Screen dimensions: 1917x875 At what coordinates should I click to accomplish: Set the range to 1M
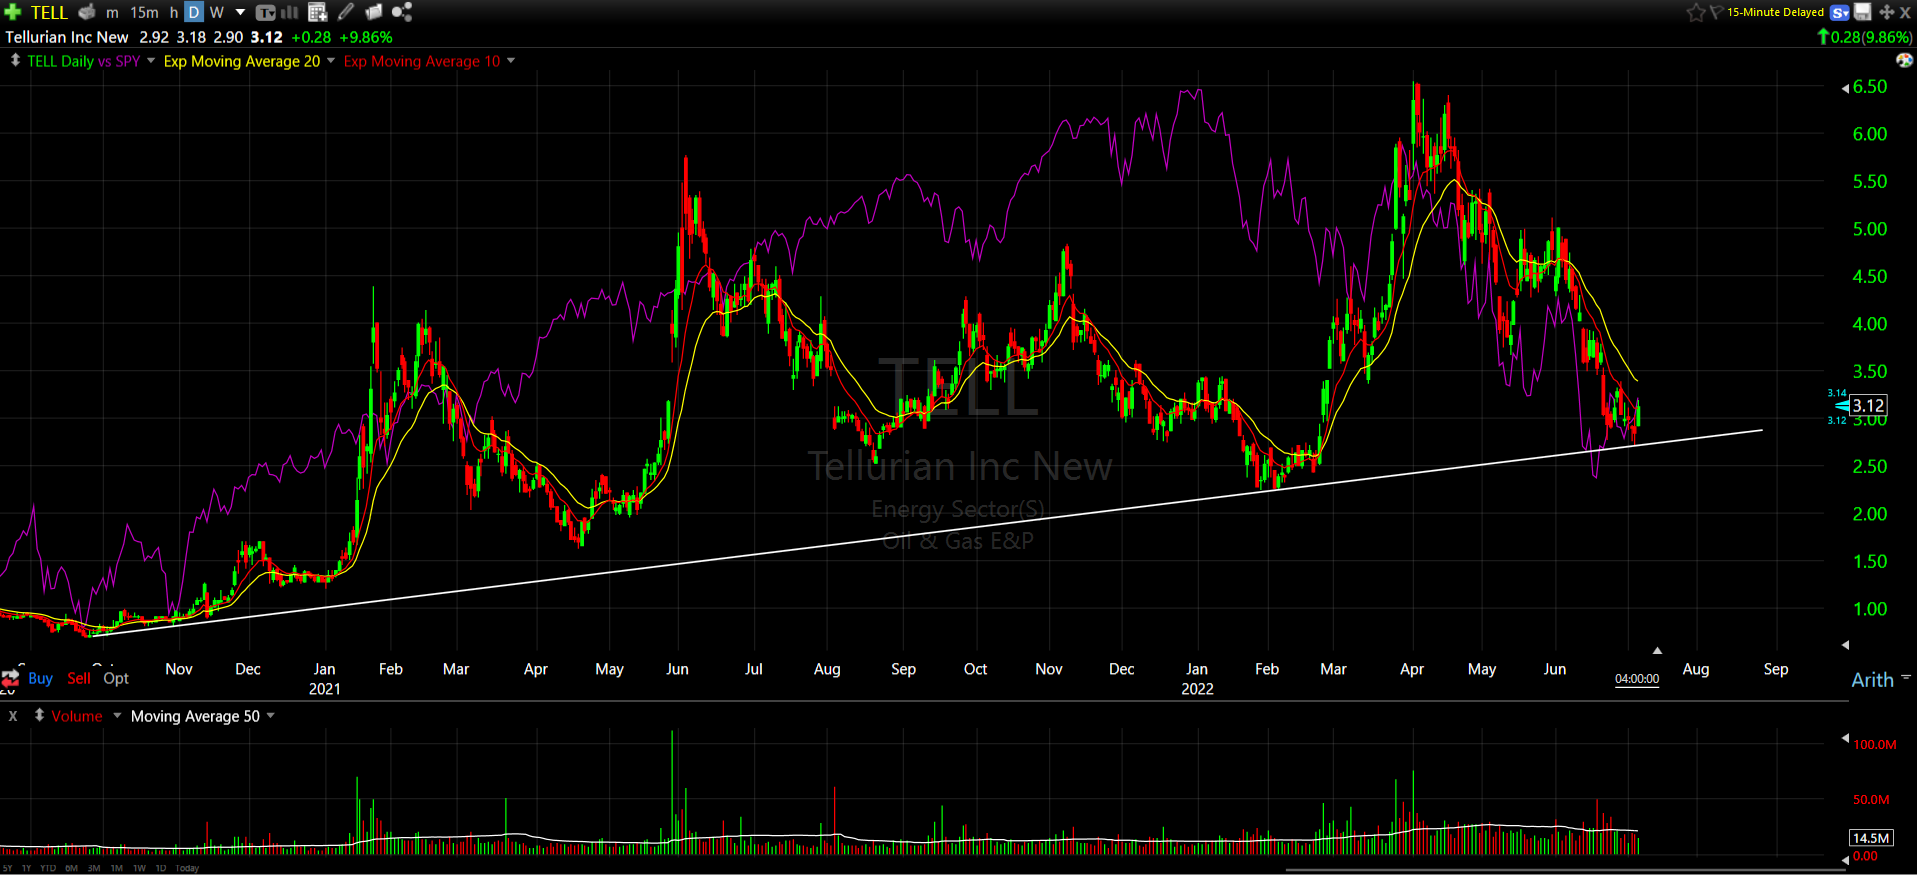click(117, 868)
